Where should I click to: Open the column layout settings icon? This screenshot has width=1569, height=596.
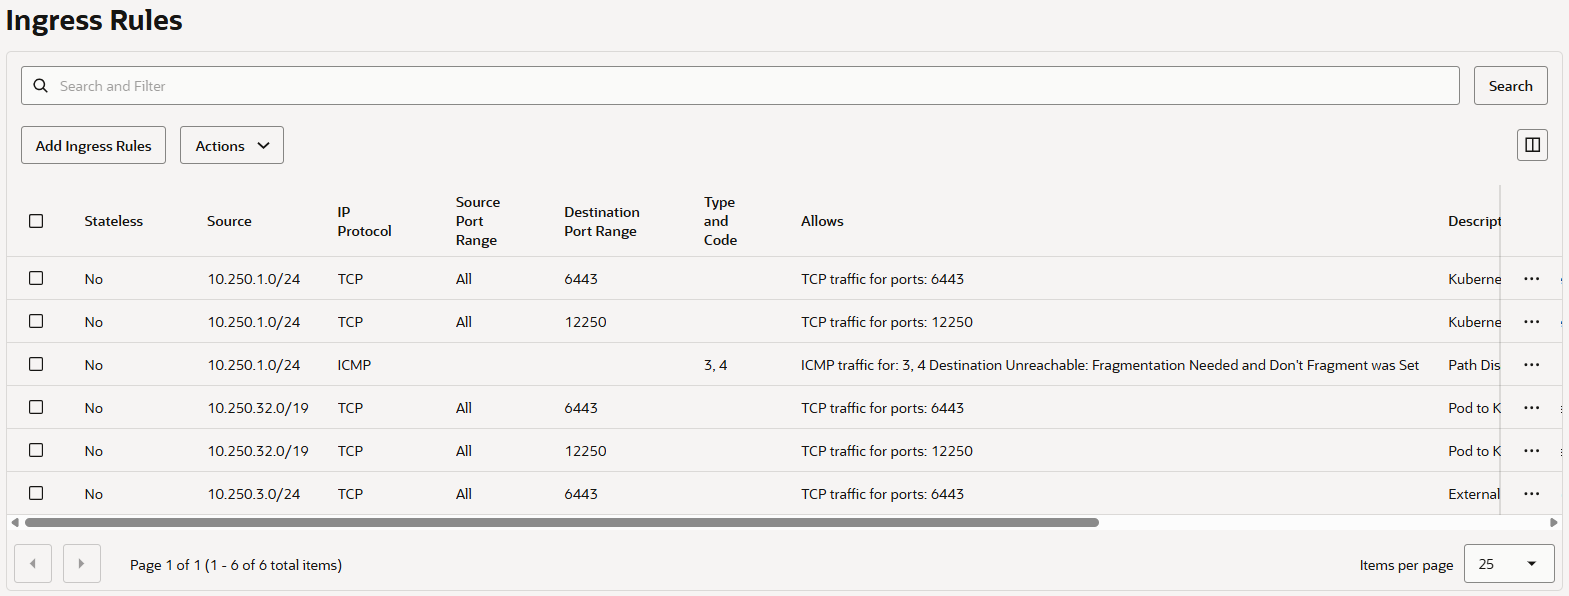coord(1531,145)
